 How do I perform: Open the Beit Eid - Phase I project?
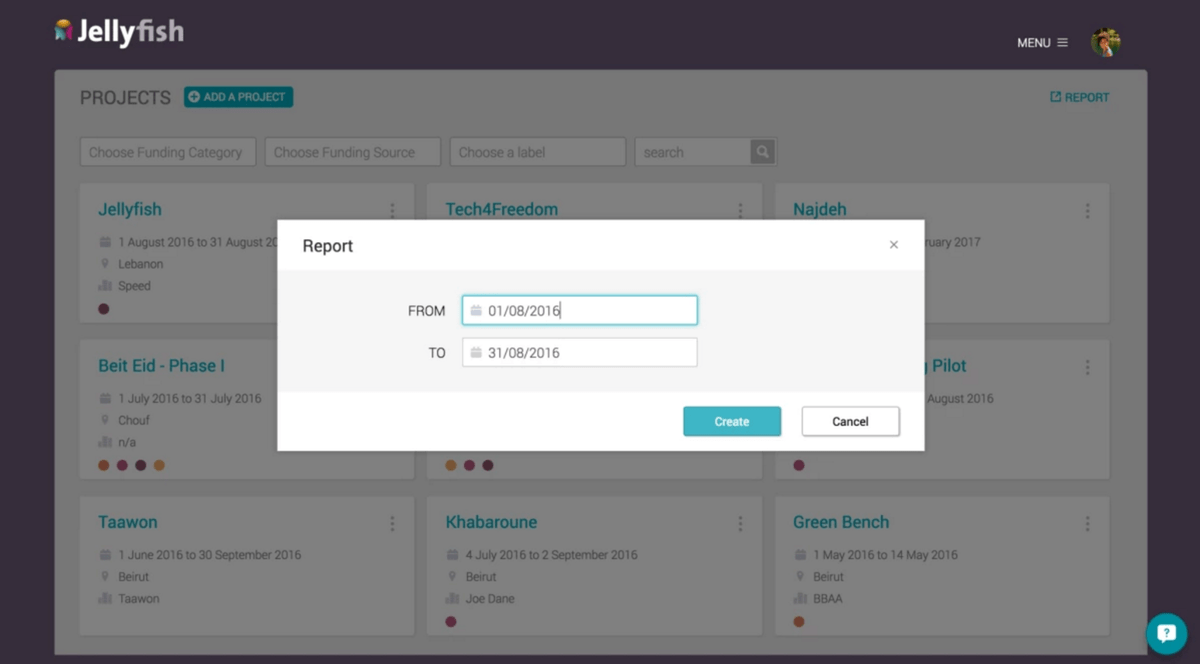click(x=161, y=365)
